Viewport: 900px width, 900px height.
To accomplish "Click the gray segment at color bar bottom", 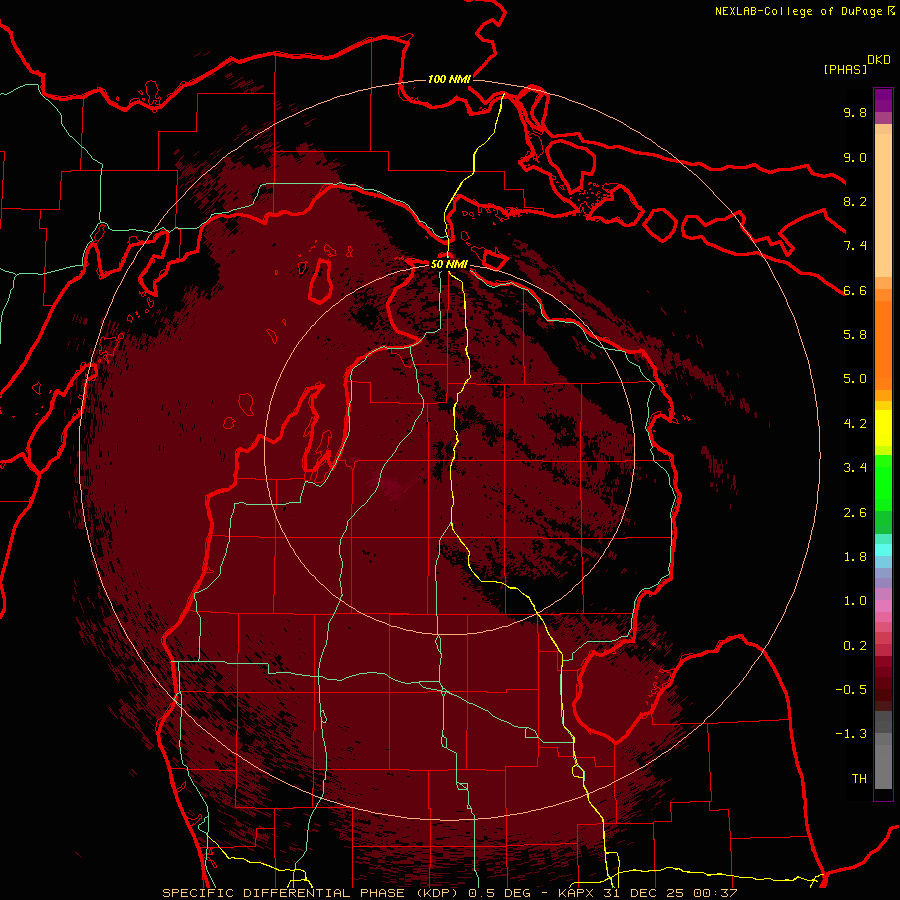I will [883, 761].
